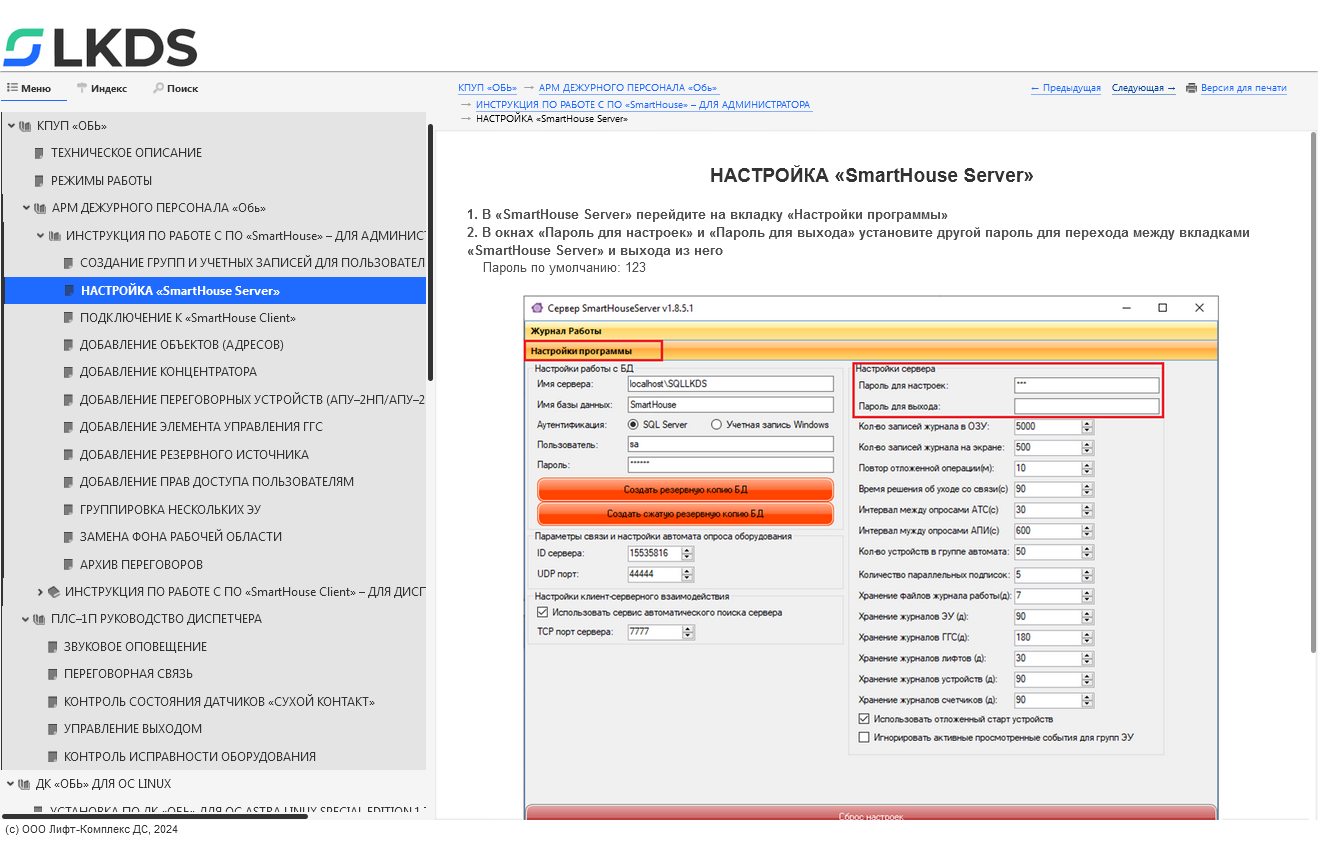1318x843 pixels.
Task: Open Версия для печати link
Action: click(1244, 88)
